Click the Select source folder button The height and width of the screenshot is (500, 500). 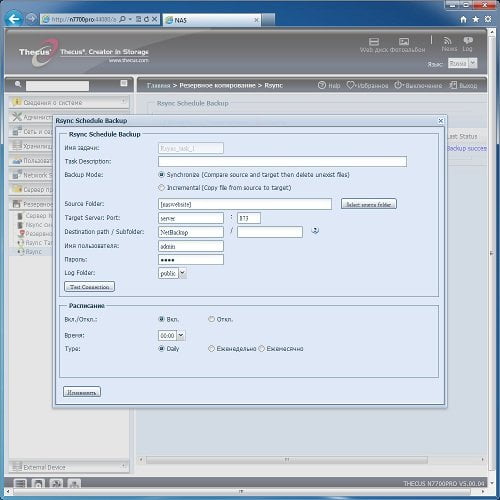pos(369,204)
